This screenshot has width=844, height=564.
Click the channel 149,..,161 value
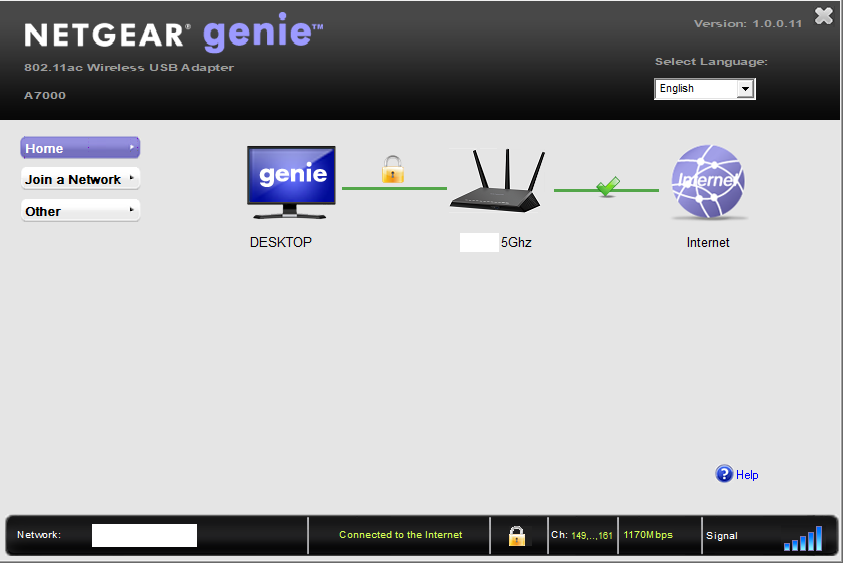coord(592,535)
